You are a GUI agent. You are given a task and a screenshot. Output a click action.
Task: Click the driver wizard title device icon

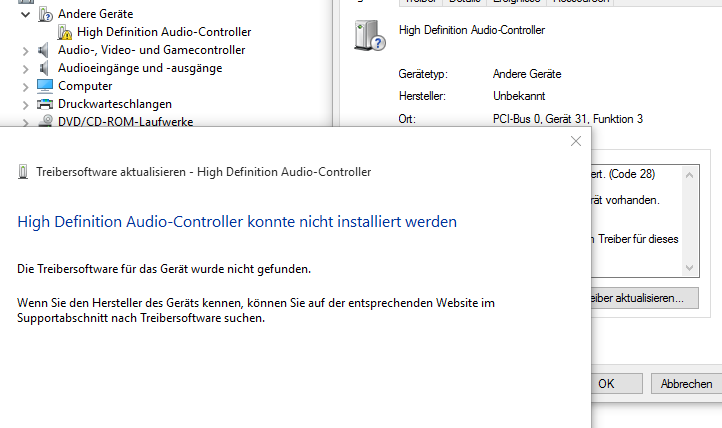pos(23,172)
